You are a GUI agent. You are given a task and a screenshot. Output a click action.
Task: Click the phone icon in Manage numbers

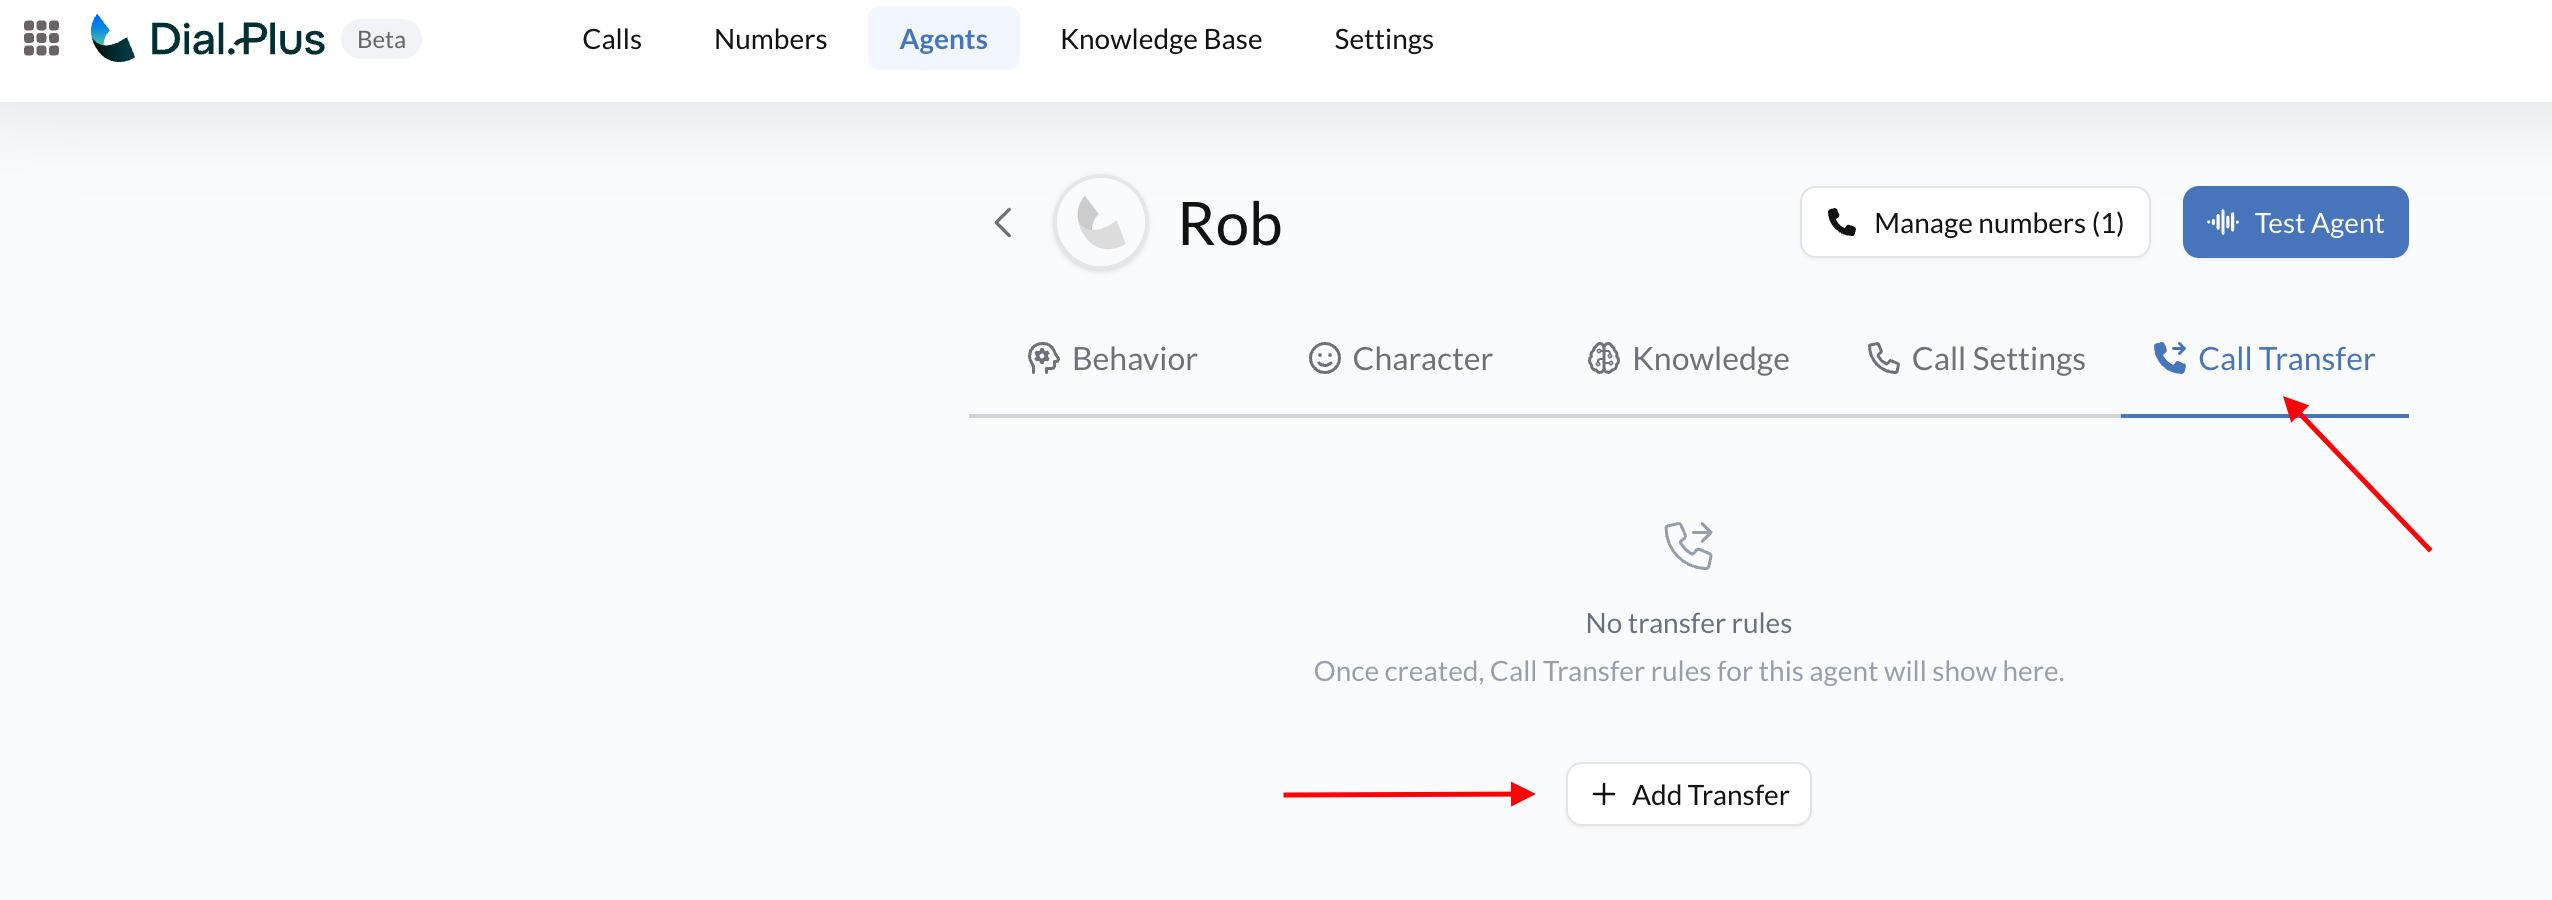point(1841,222)
